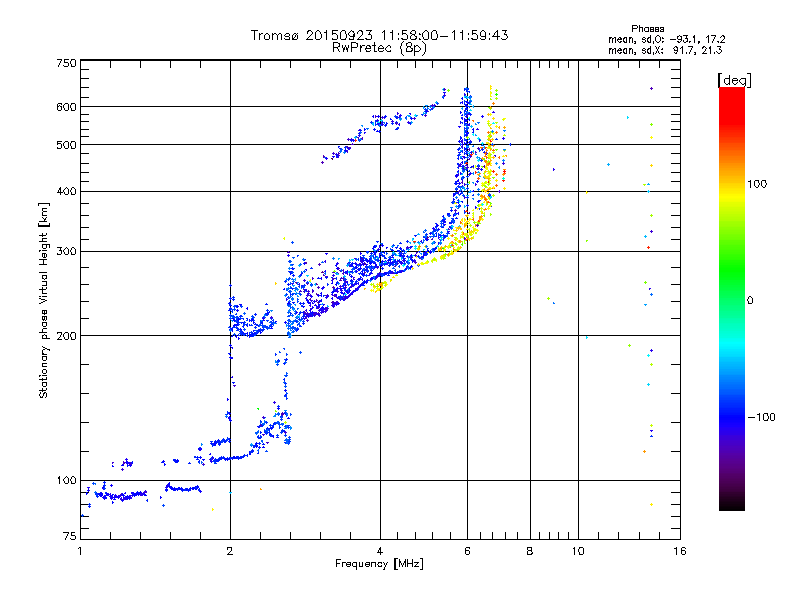Screen dimensions: 800x600
Task: Click the x-axis "16" MHz tick label
Action: [680, 551]
